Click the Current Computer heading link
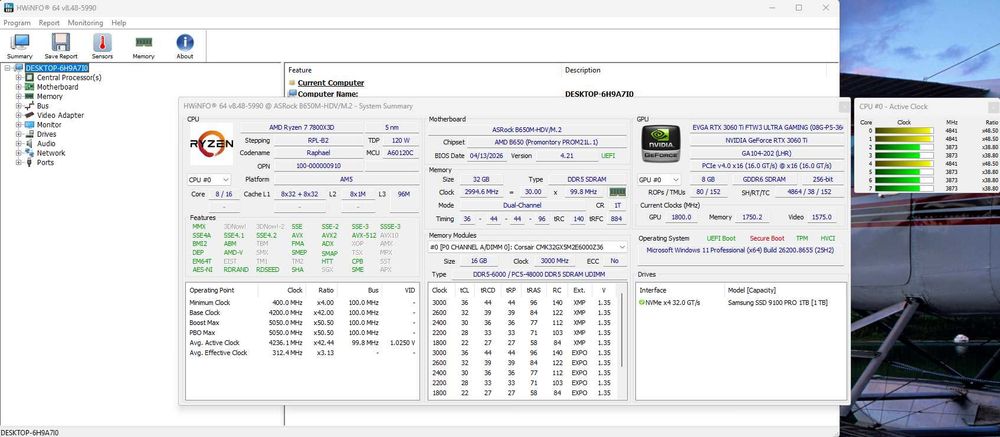Image resolution: width=1000 pixels, height=437 pixels. [x=330, y=83]
